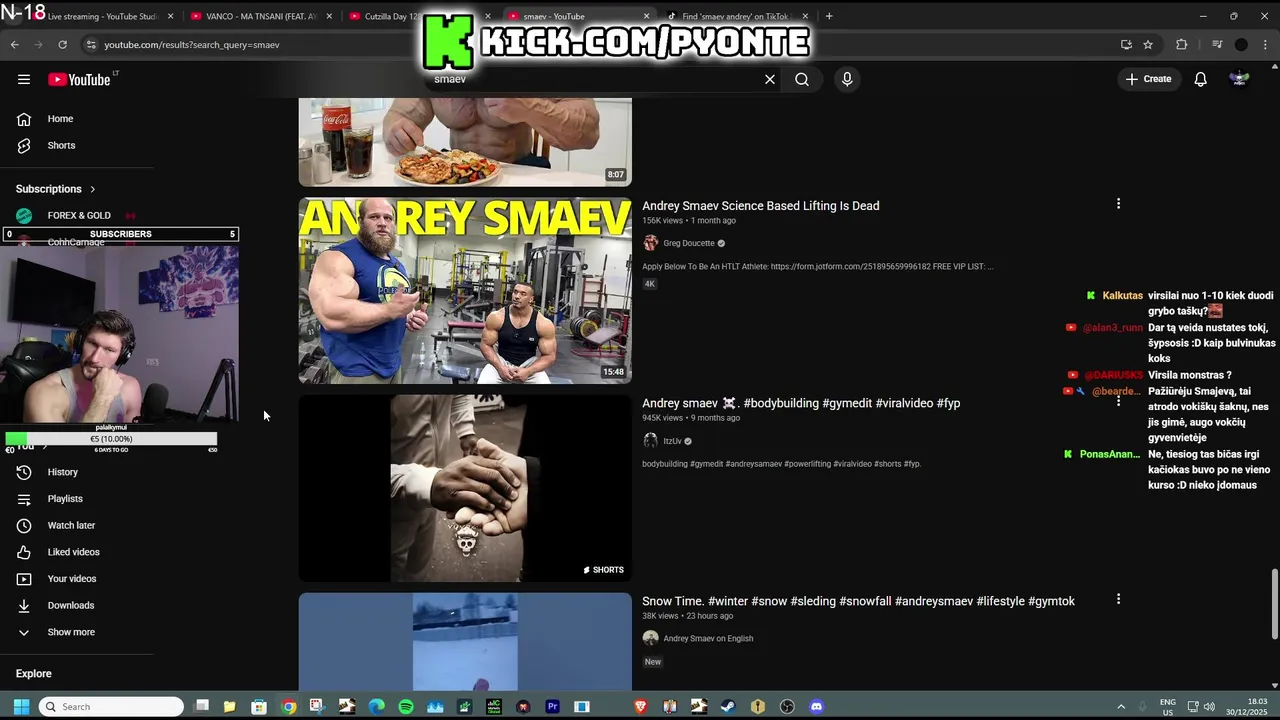Expand the Subscriptions section

[56, 188]
